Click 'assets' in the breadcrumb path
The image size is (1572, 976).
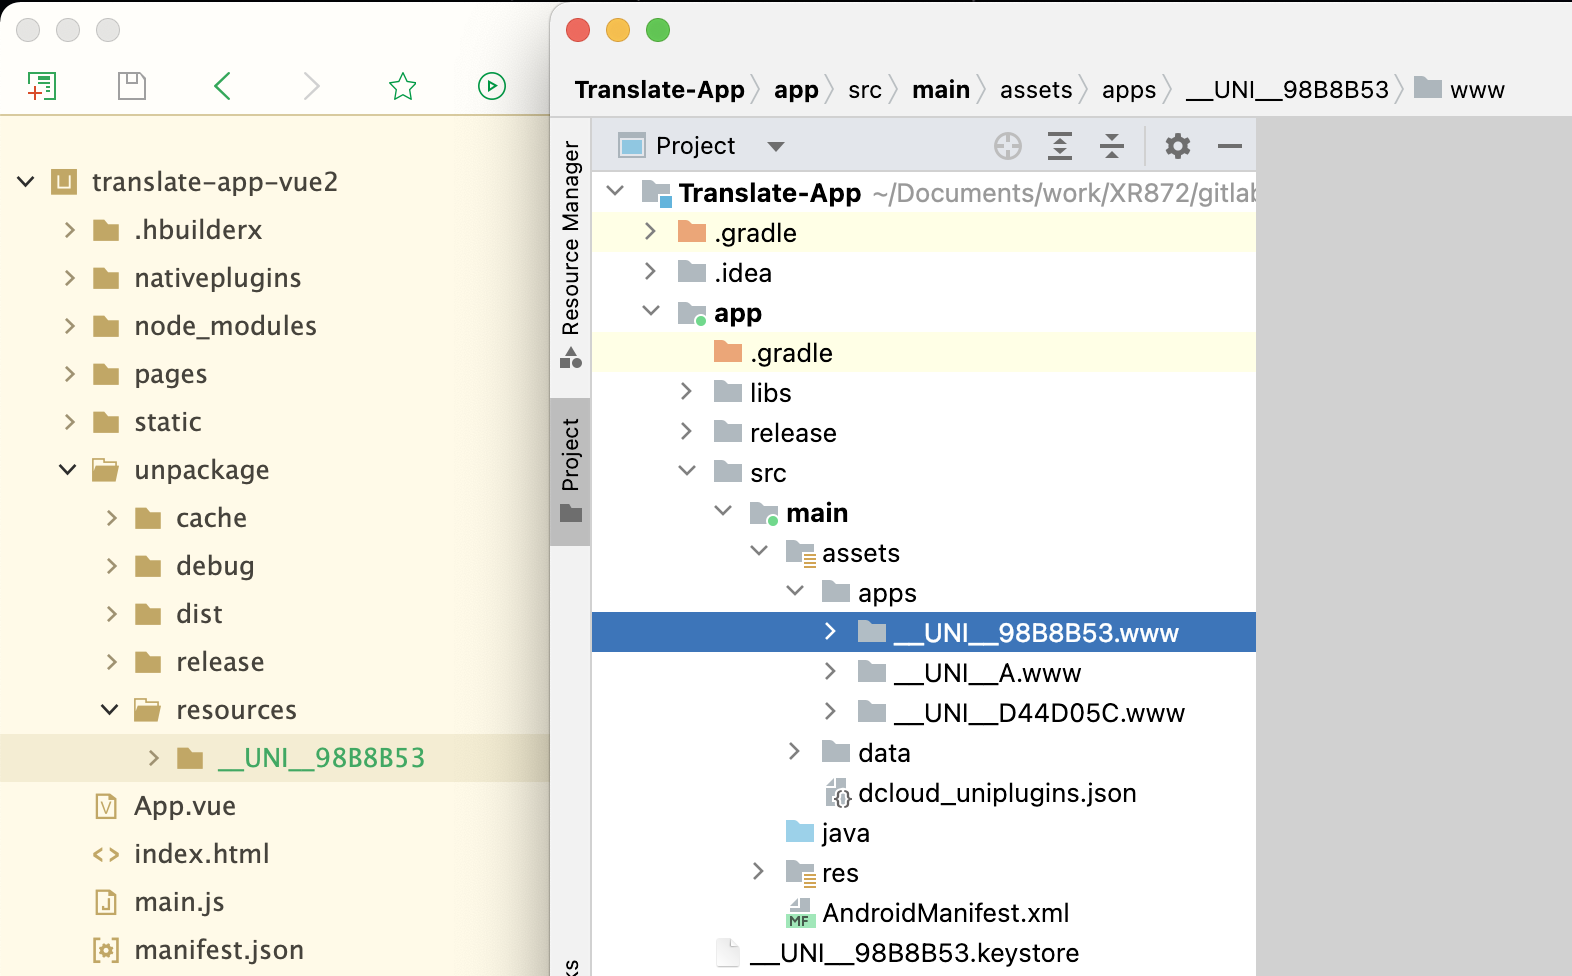tap(1036, 90)
